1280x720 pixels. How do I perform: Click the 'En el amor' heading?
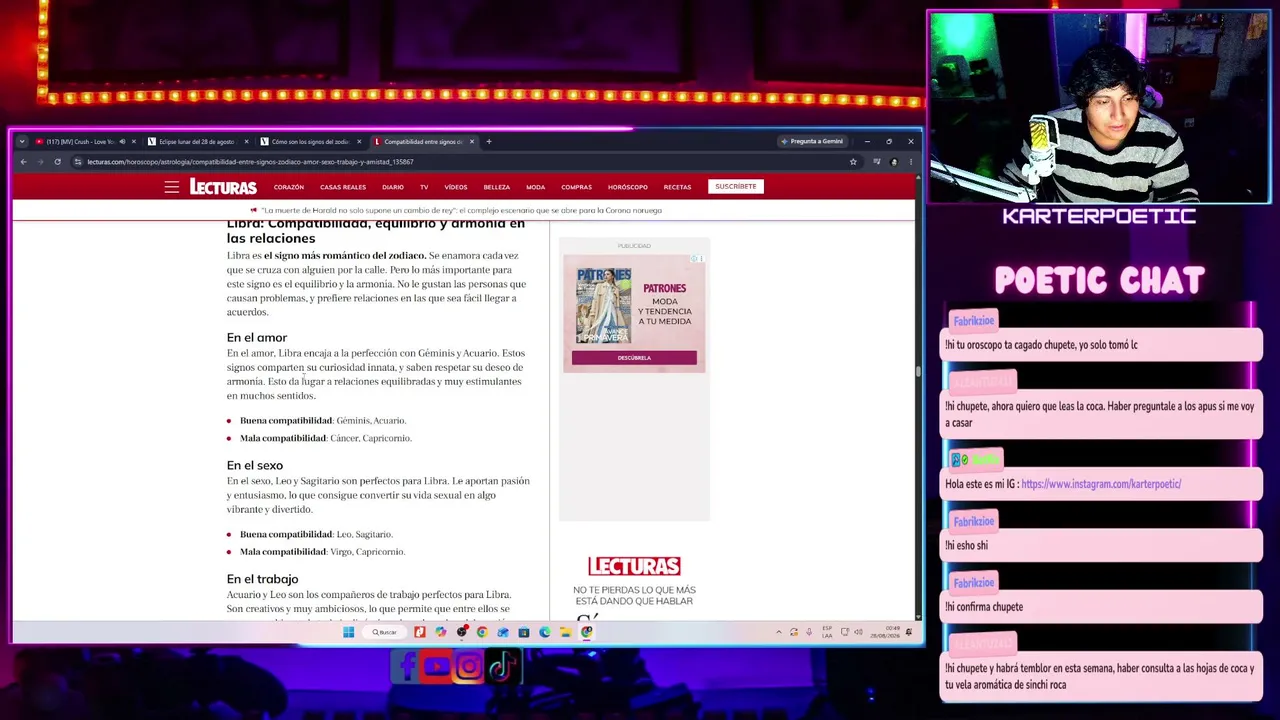(257, 338)
